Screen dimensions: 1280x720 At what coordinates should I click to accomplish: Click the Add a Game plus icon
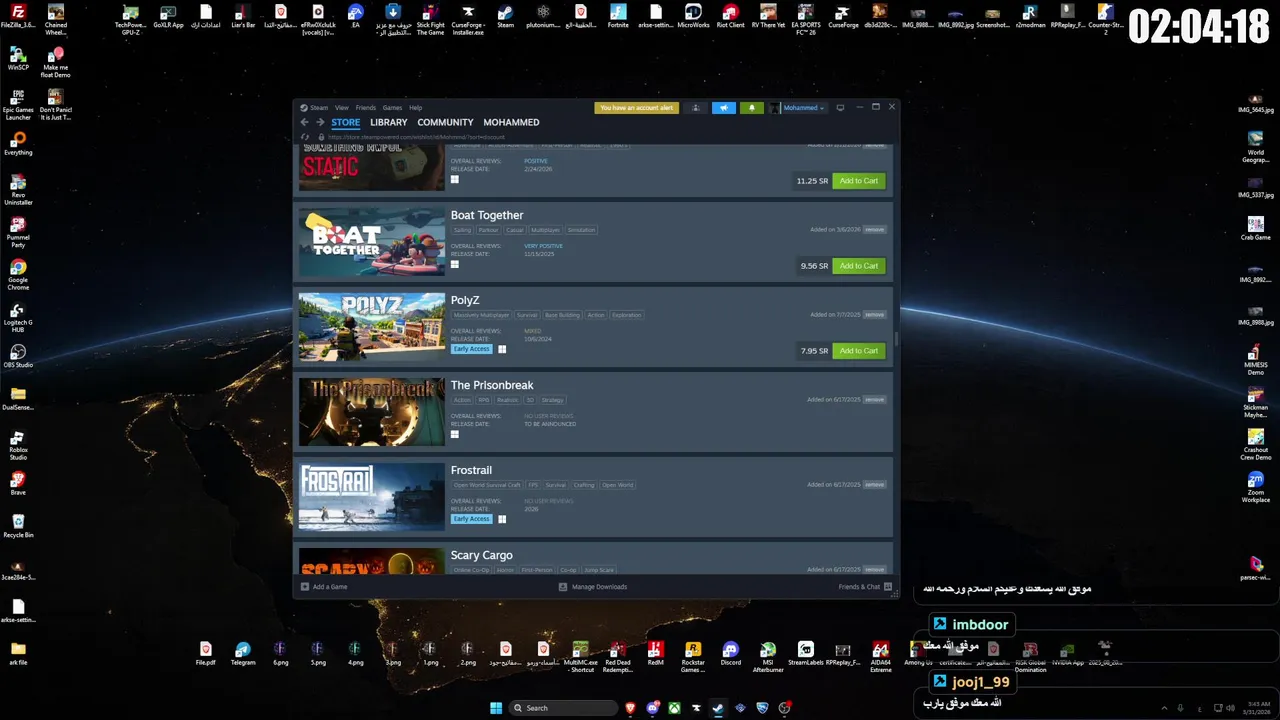[305, 587]
